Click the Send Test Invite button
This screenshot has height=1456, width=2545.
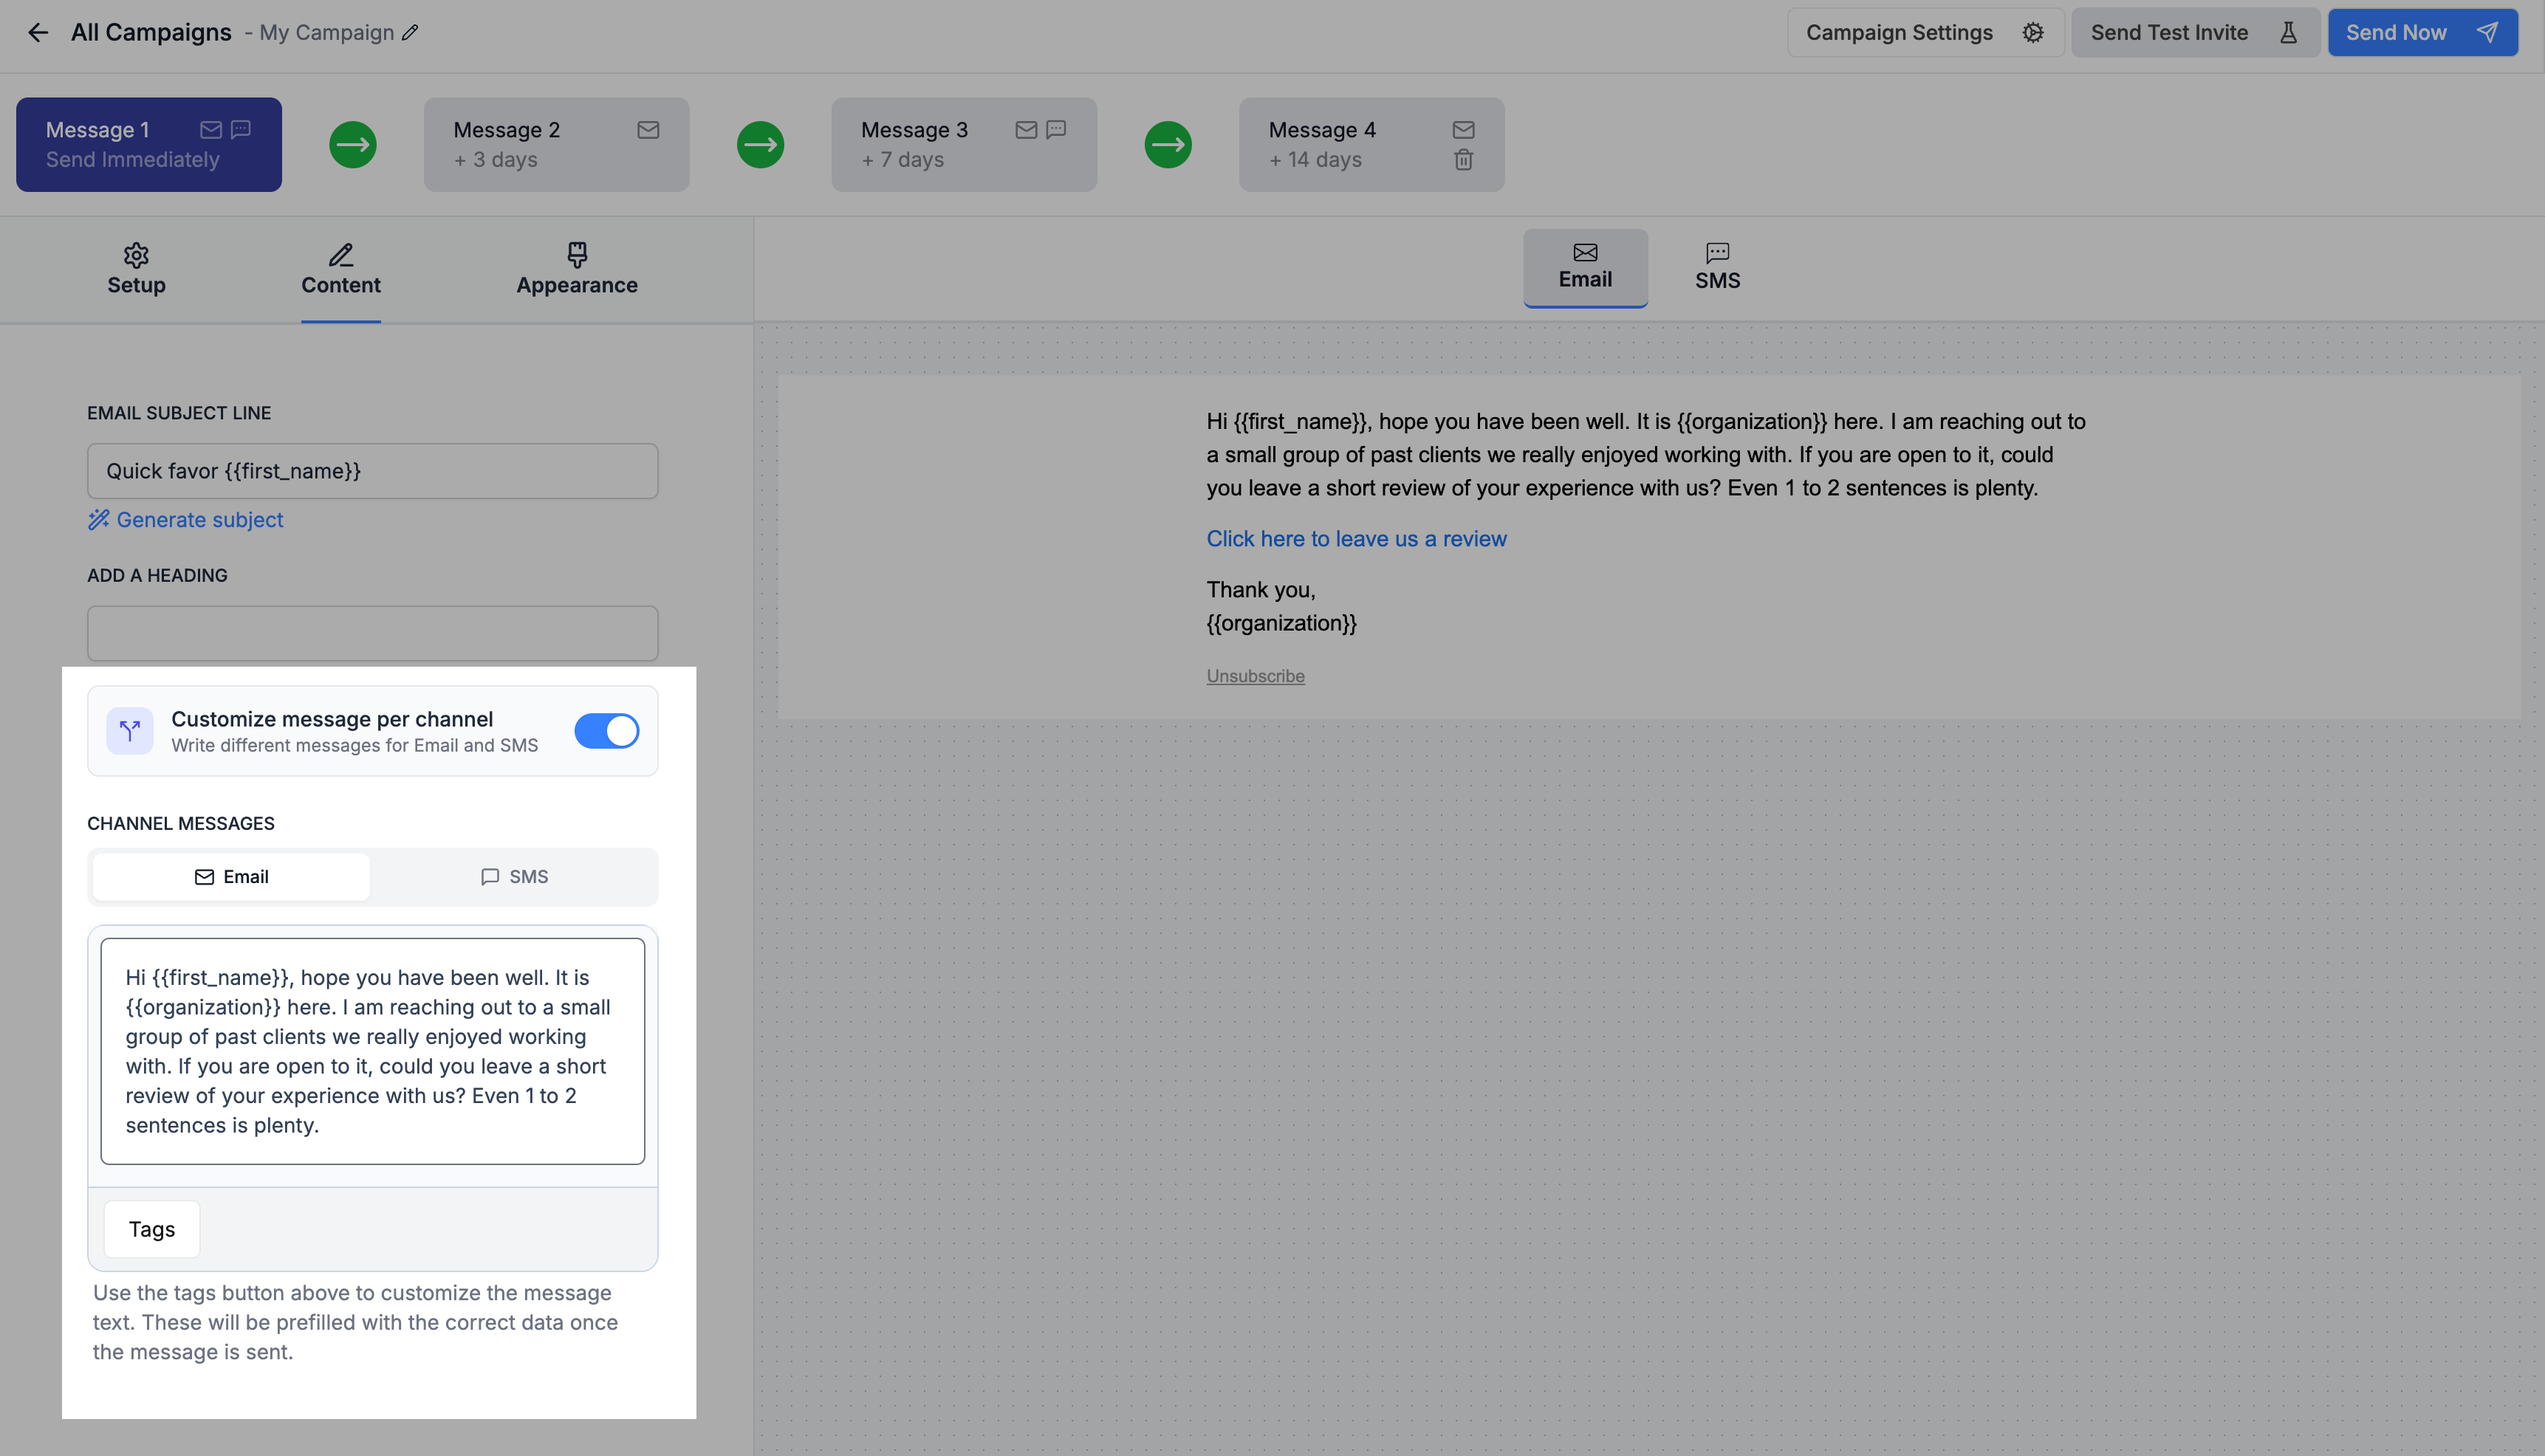[x=2194, y=33]
